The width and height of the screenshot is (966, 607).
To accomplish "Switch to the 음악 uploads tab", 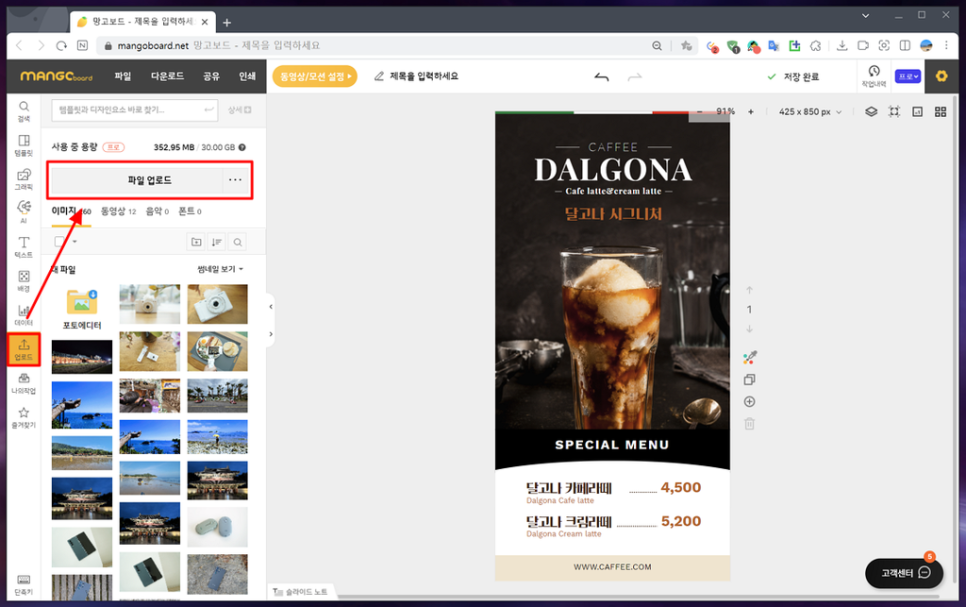I will pos(157,211).
